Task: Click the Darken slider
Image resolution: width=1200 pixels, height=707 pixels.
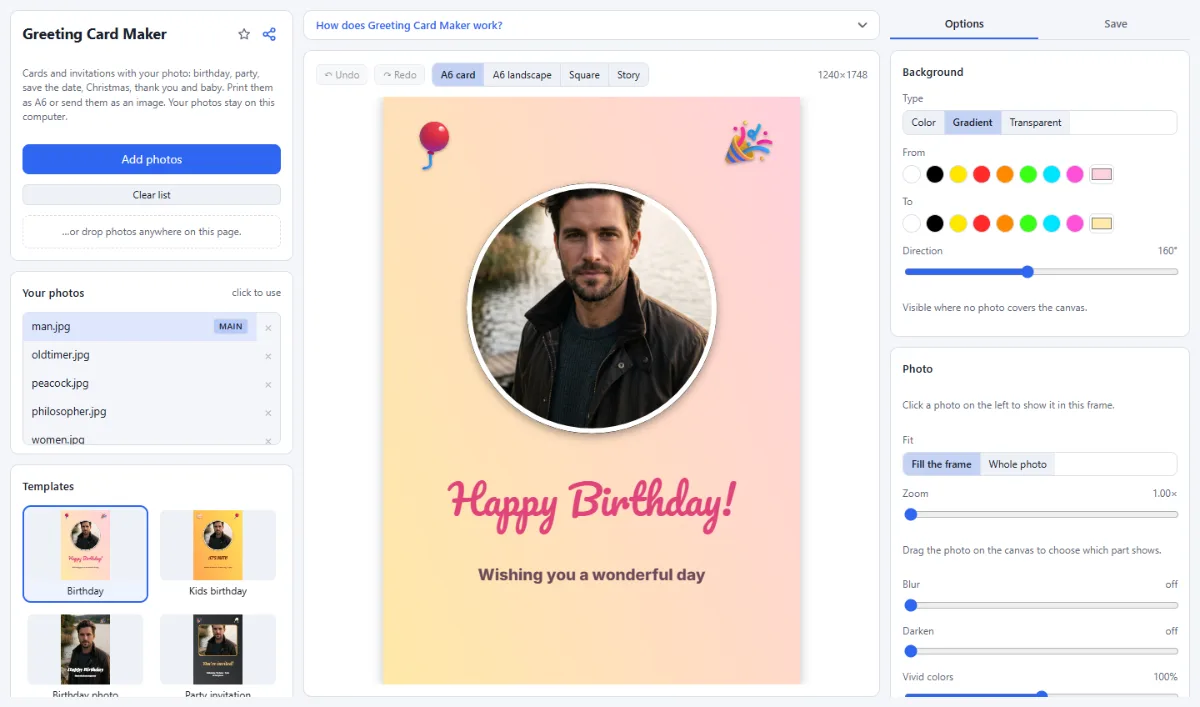Action: pyautogui.click(x=1040, y=651)
